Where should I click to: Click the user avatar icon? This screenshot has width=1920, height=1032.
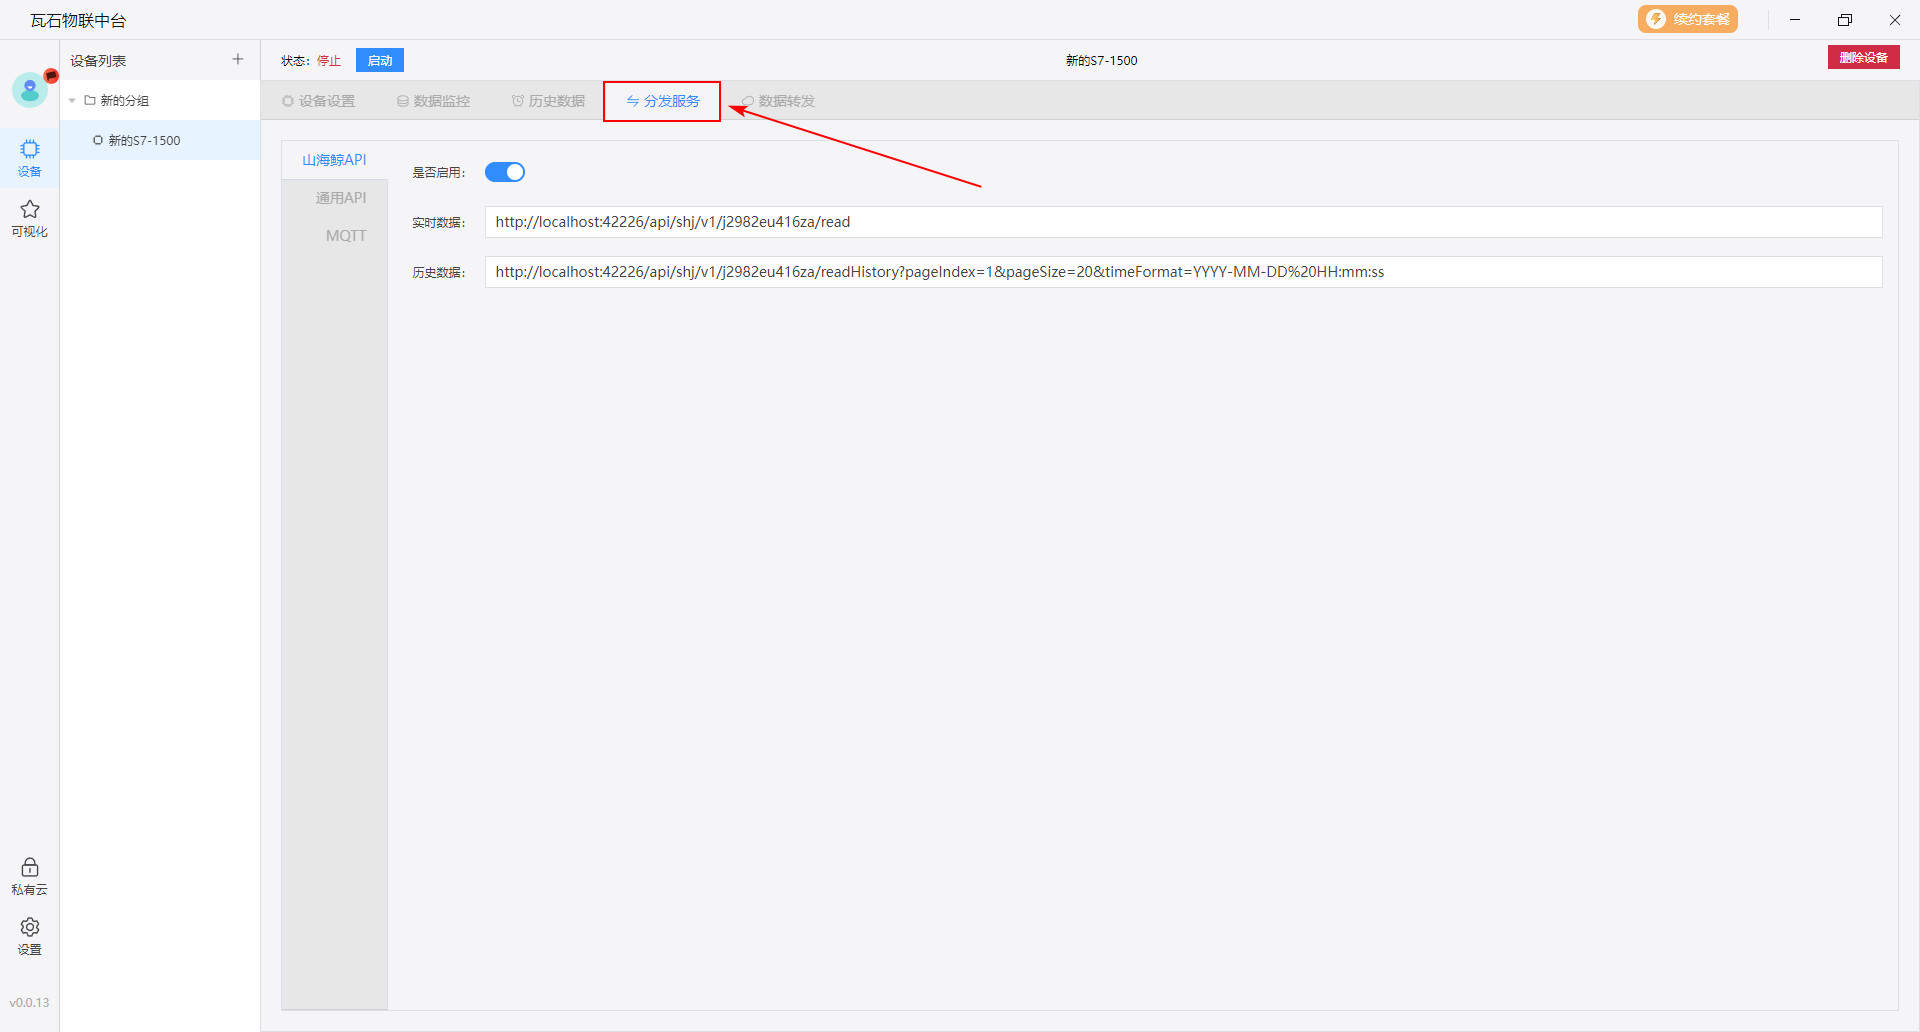[30, 90]
